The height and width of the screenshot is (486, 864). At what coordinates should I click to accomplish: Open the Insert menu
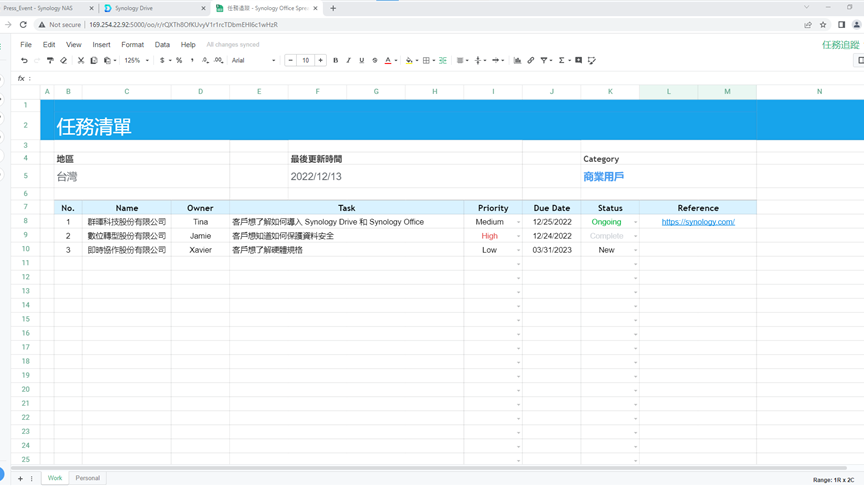(x=101, y=45)
